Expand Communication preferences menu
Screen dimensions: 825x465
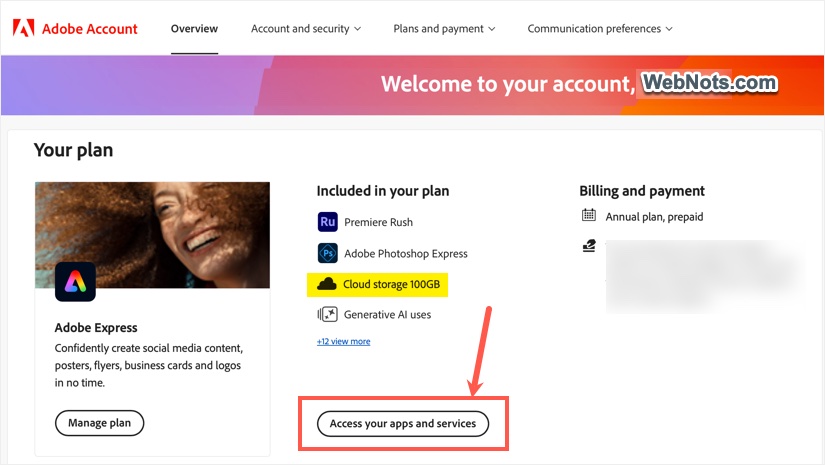pos(600,29)
